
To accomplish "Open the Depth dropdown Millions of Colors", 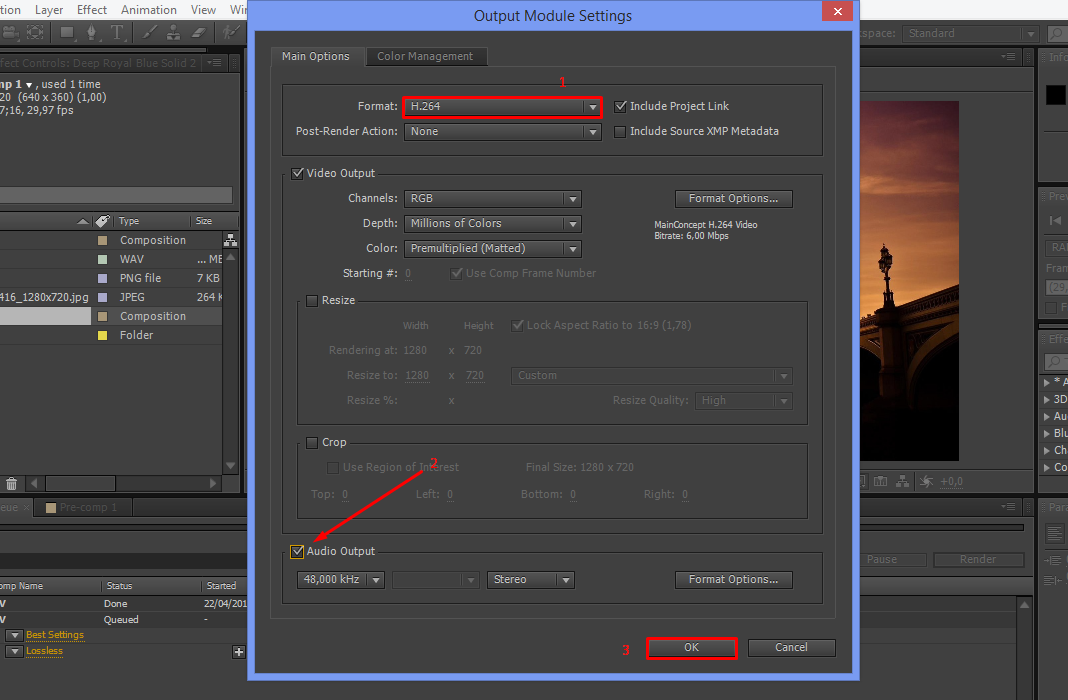I will click(492, 223).
